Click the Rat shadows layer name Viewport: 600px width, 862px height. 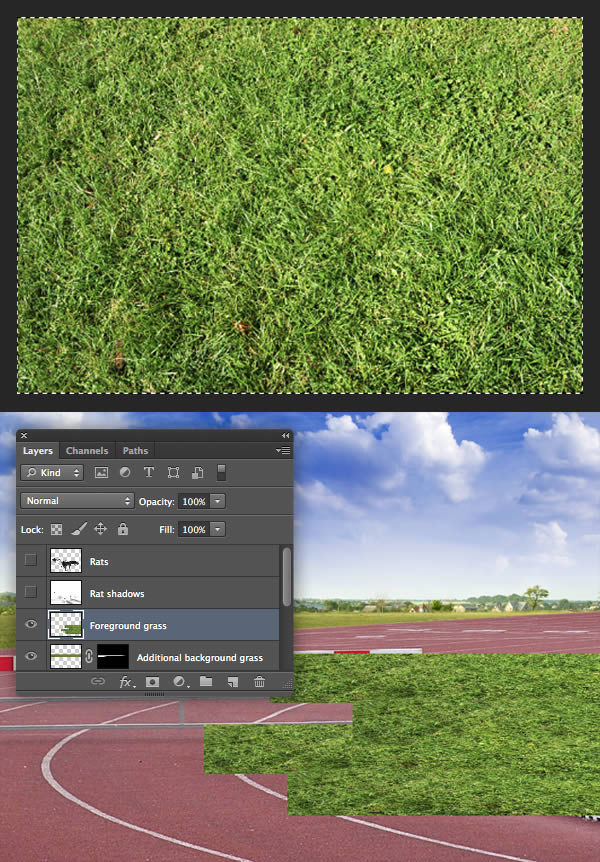pyautogui.click(x=117, y=594)
